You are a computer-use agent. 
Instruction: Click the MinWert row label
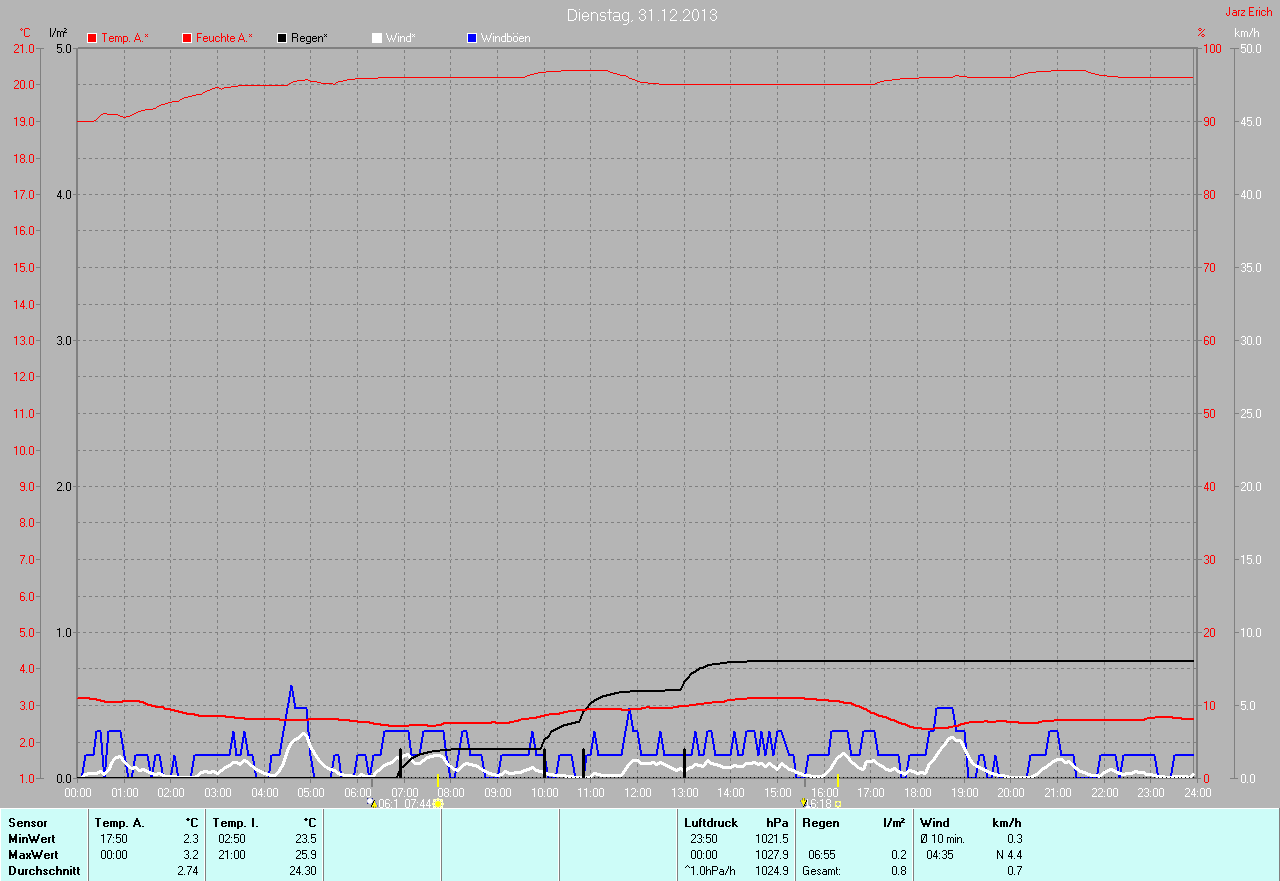(32, 839)
